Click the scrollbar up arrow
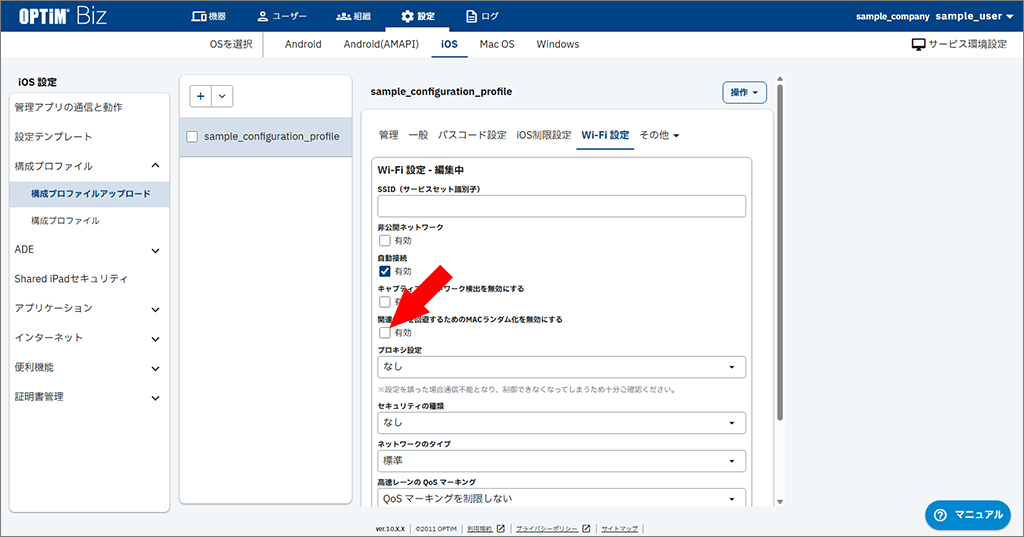The image size is (1024, 537). 780,79
